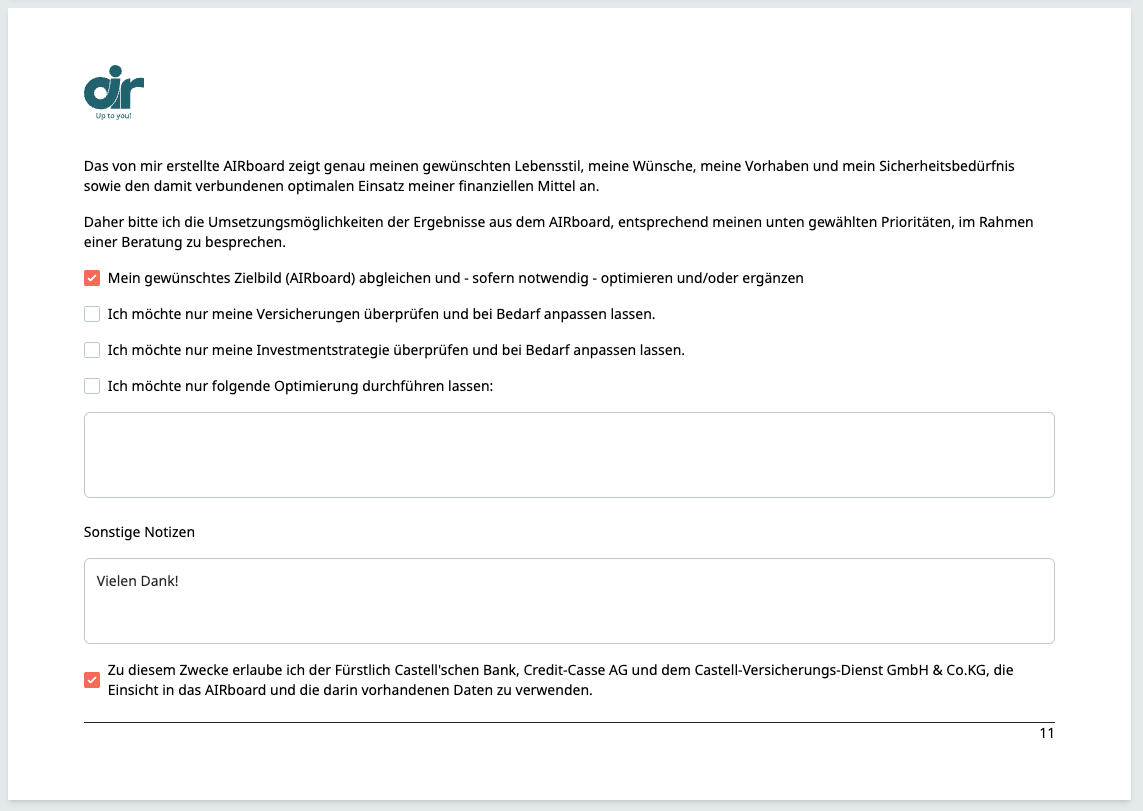Click the horizontal divider above the page number
1143x811 pixels.
(x=569, y=722)
